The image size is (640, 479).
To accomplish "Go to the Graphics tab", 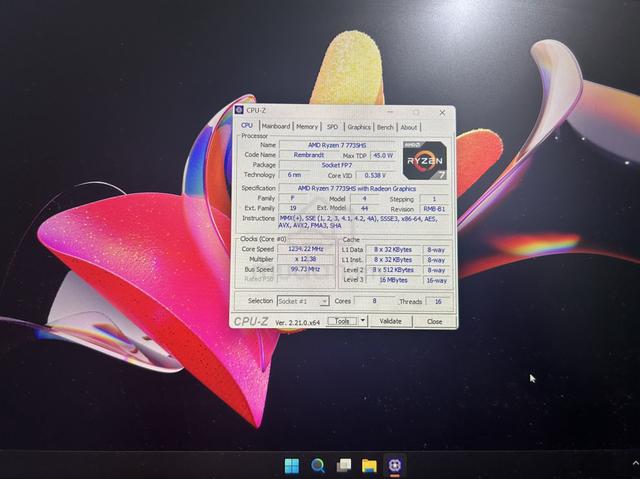I will click(359, 127).
